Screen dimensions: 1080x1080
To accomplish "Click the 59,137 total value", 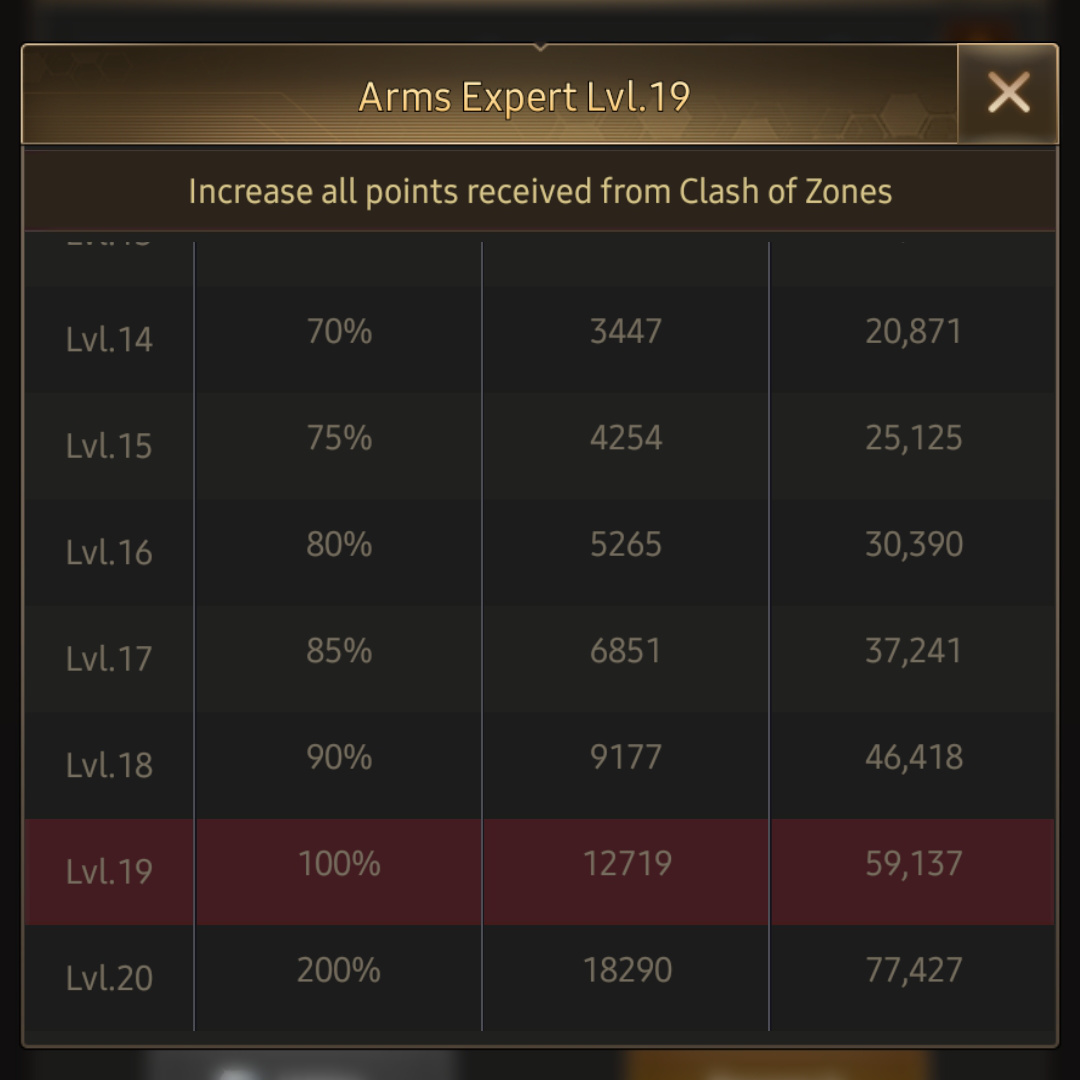I will [x=913, y=864].
